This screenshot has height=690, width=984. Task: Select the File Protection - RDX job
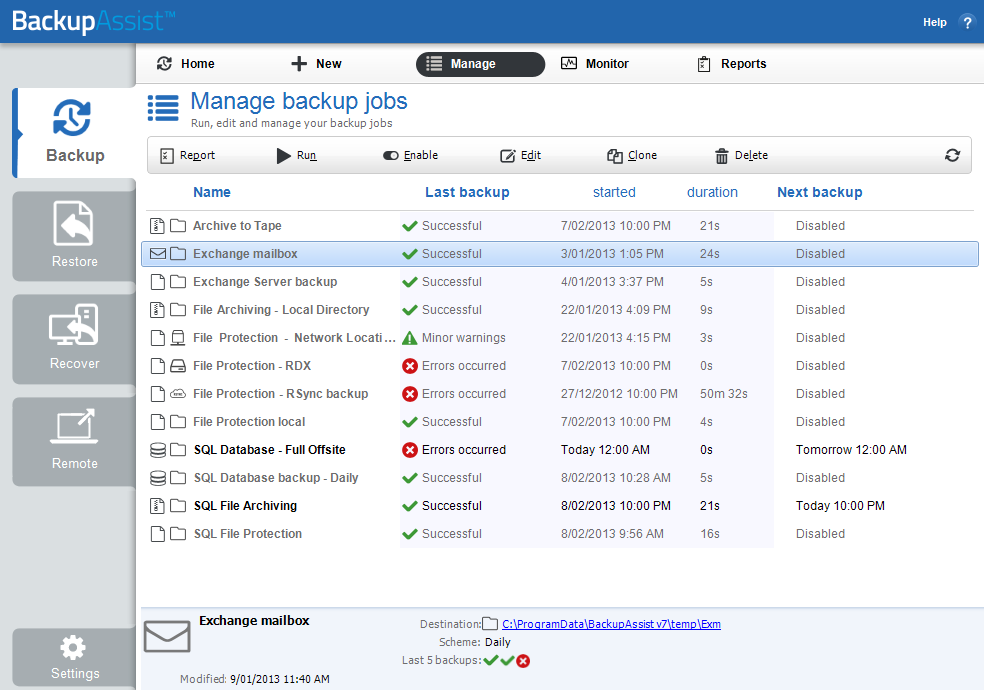(560, 366)
